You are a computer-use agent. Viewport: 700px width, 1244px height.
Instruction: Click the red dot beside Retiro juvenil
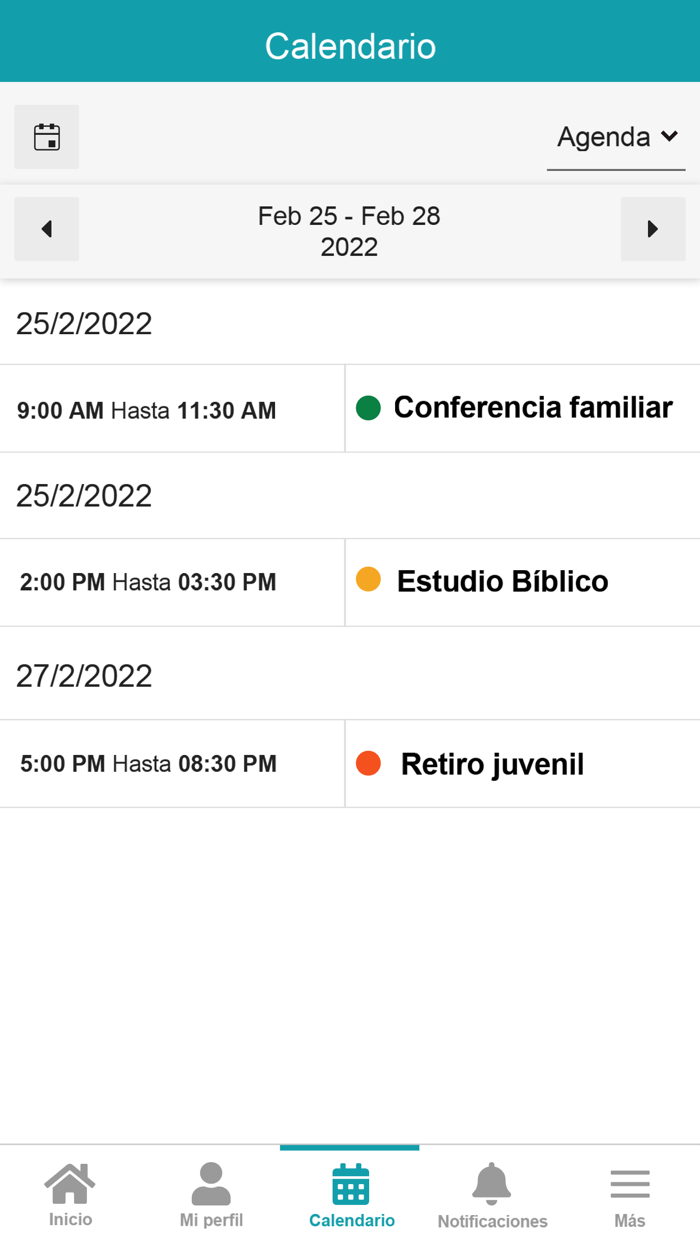coord(368,764)
